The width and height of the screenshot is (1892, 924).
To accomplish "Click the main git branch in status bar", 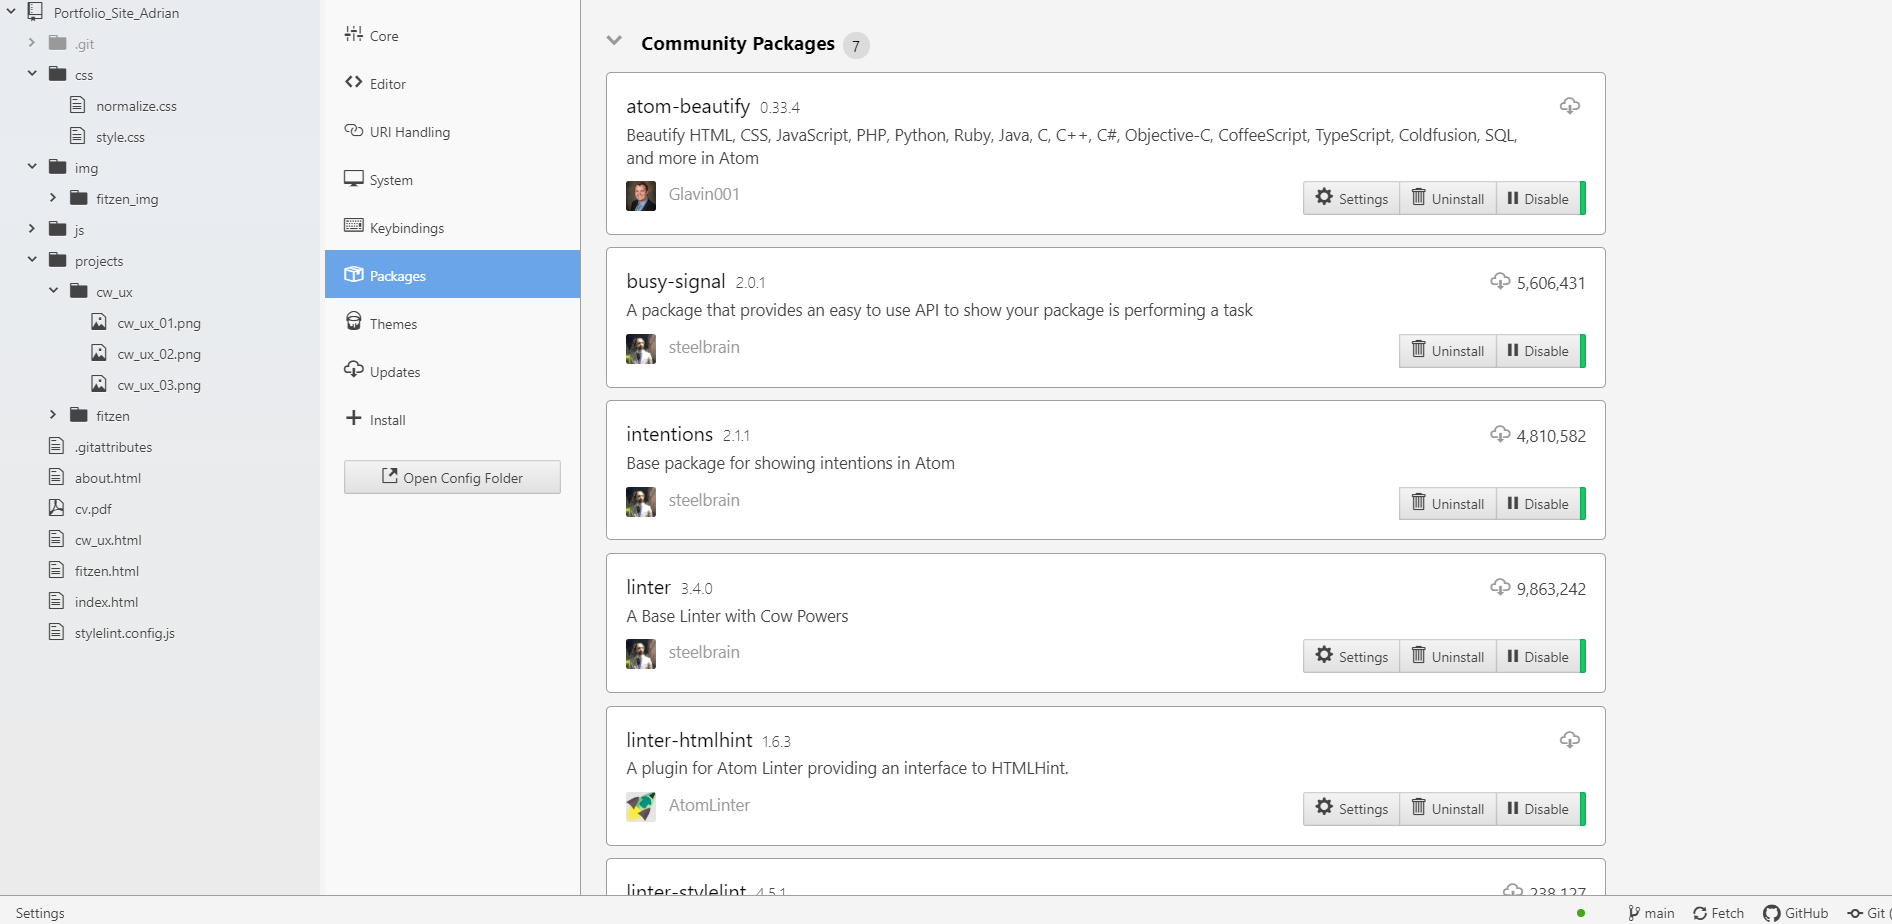I will click(1651, 913).
